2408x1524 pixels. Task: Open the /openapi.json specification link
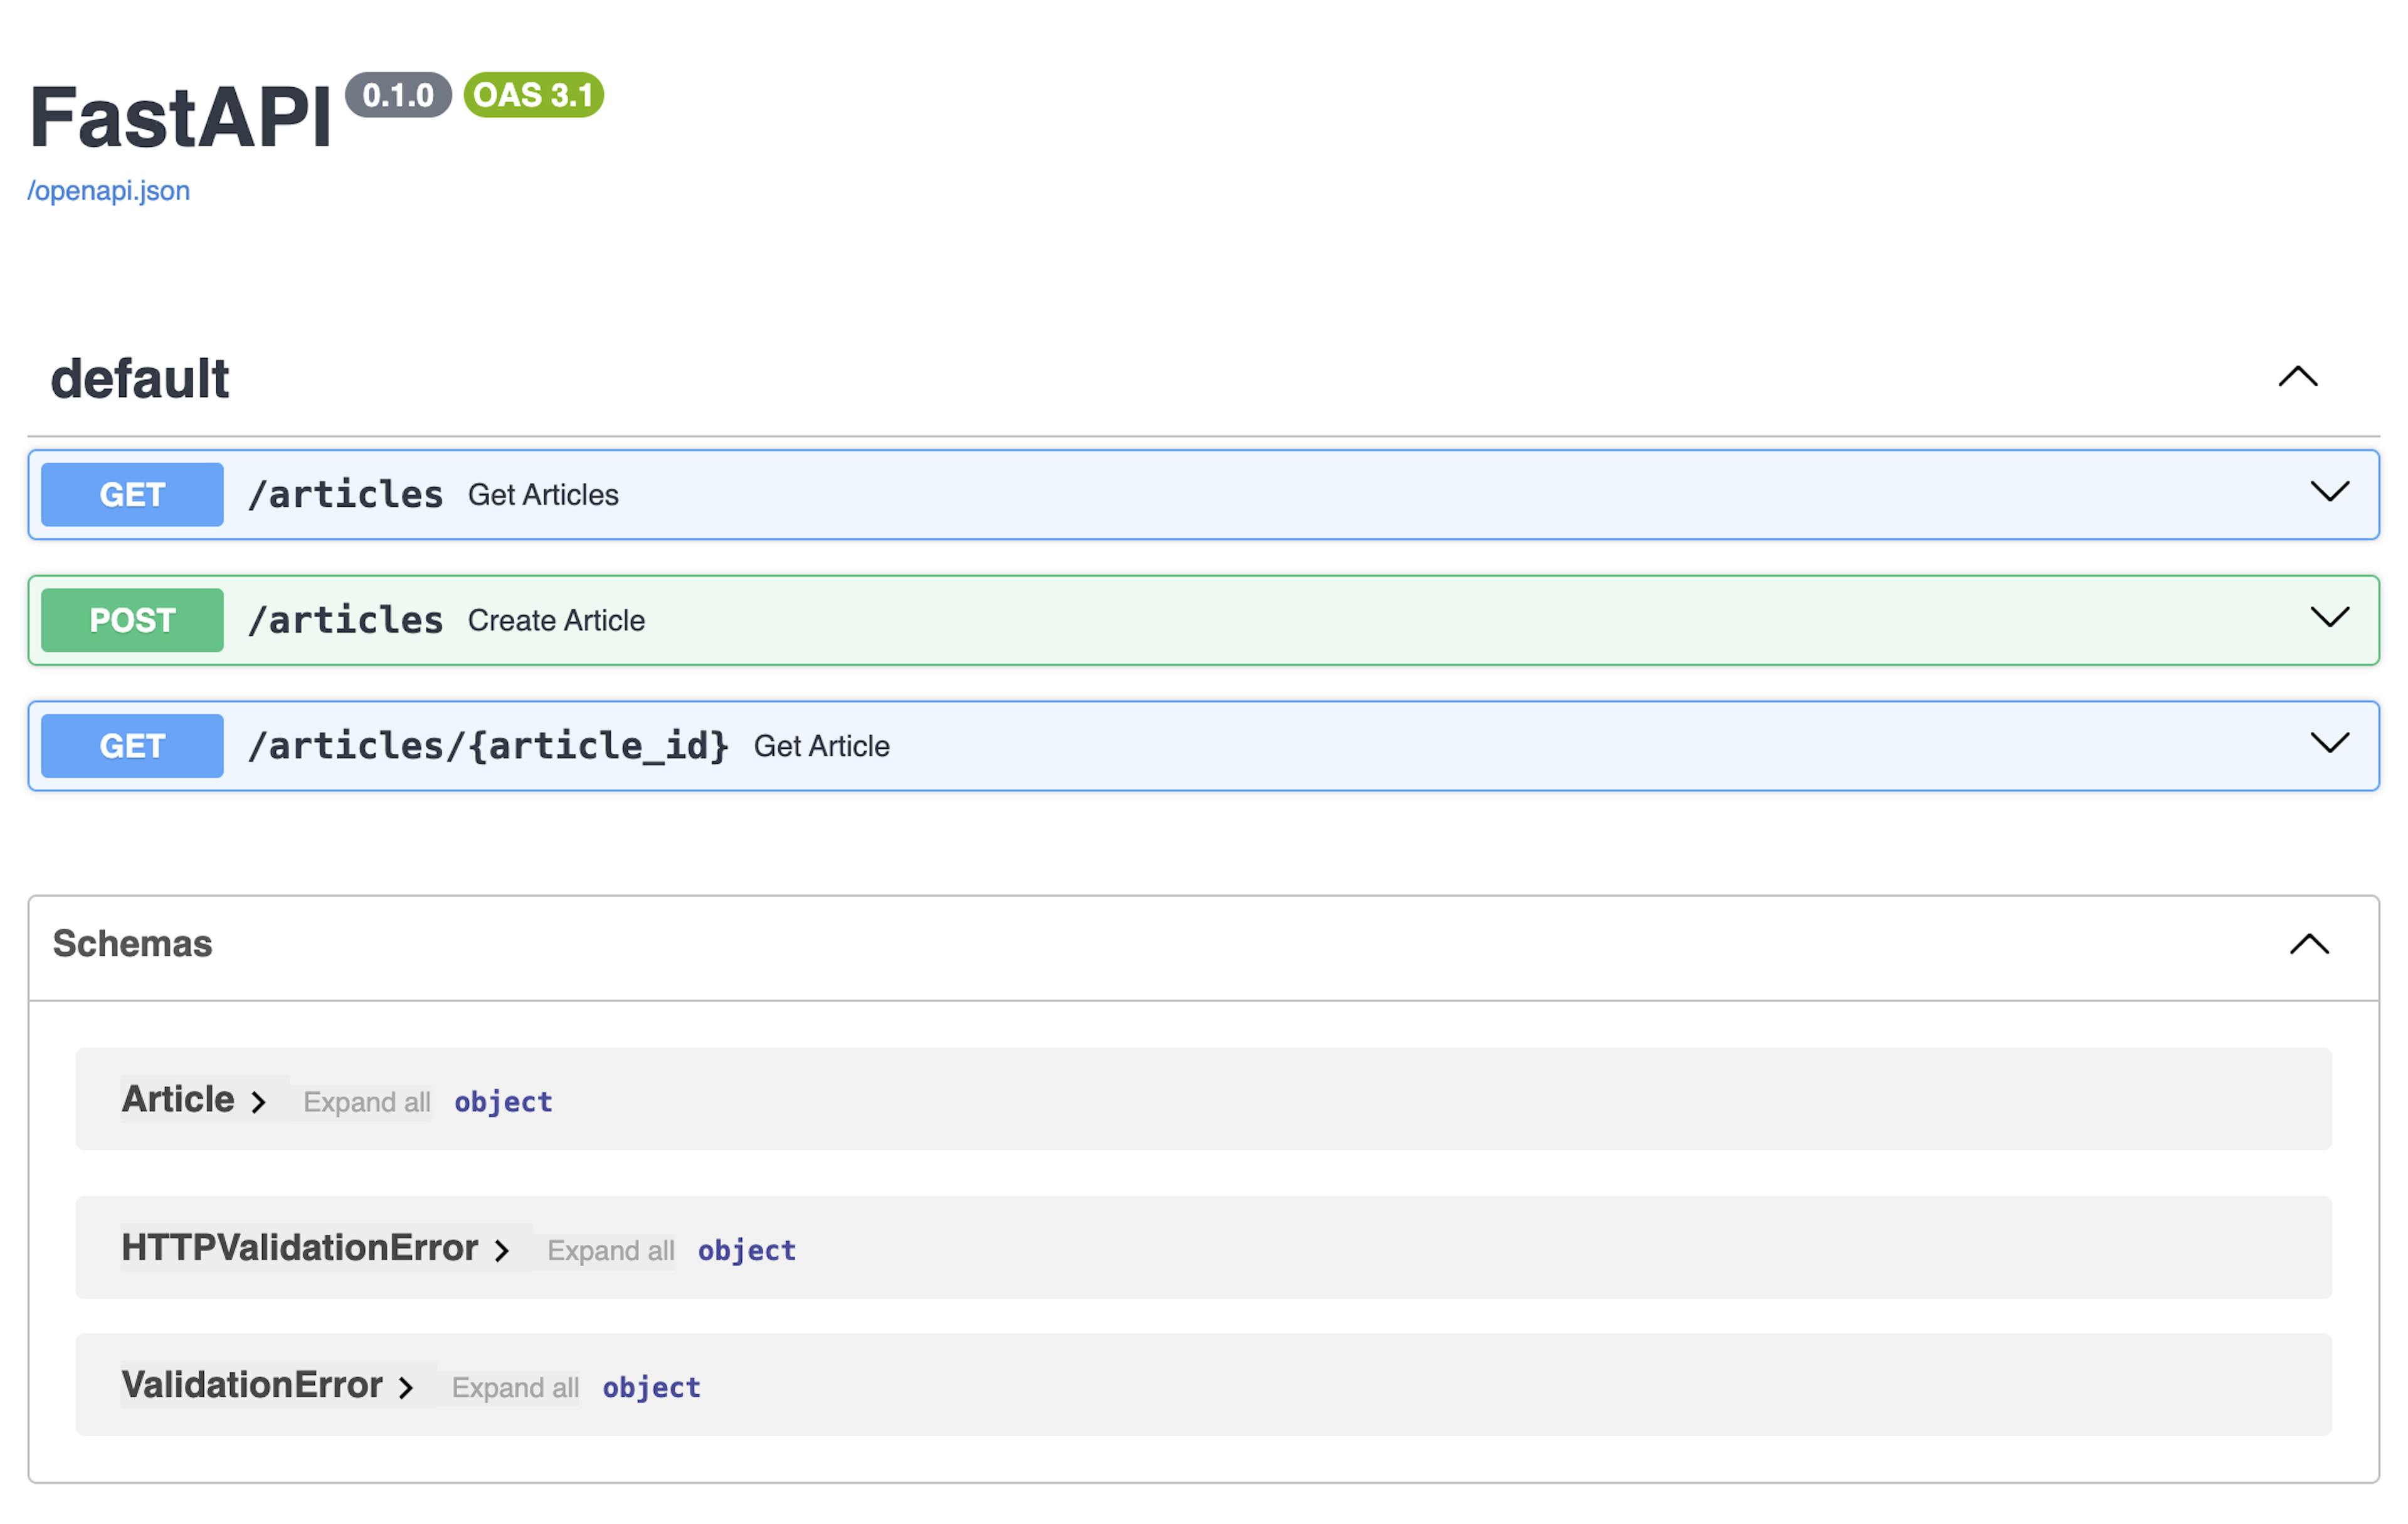[108, 190]
